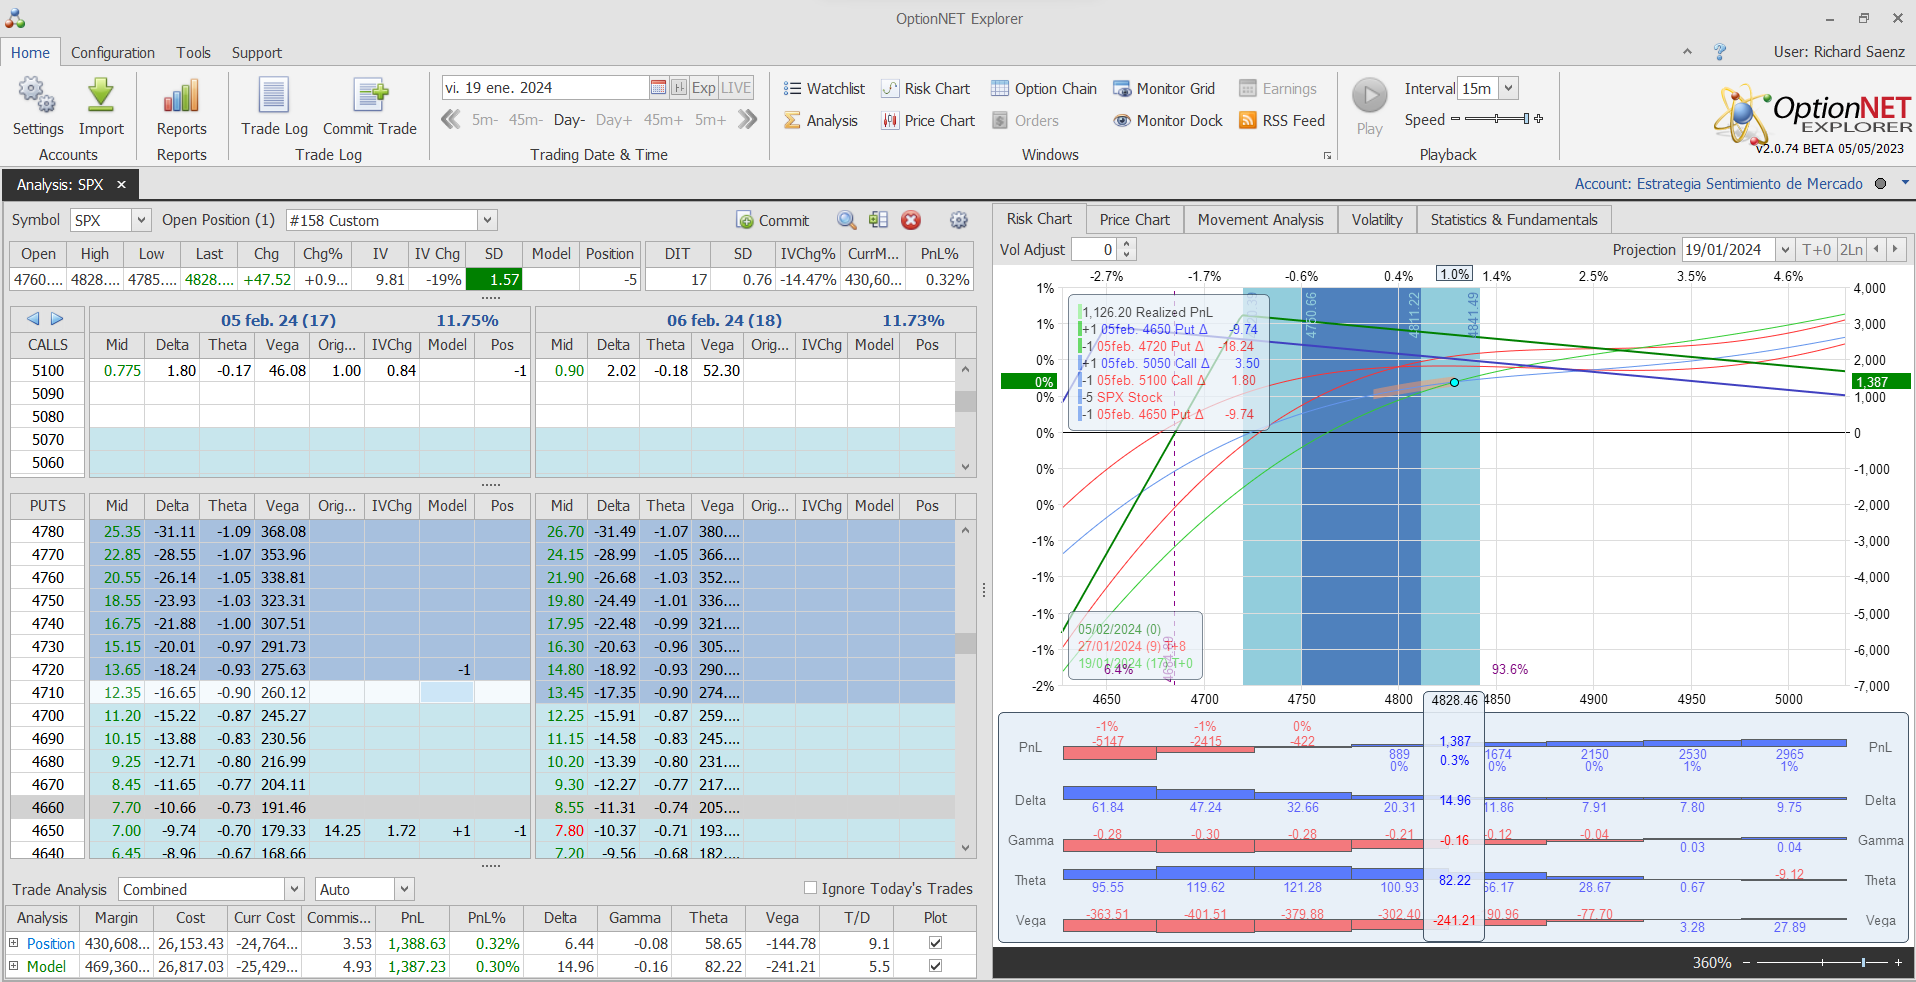Click the red delete position icon
The height and width of the screenshot is (982, 1916).
pyautogui.click(x=910, y=220)
